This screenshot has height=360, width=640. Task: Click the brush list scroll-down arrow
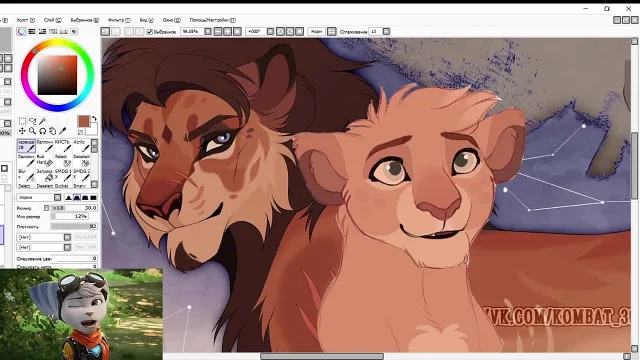[x=94, y=184]
